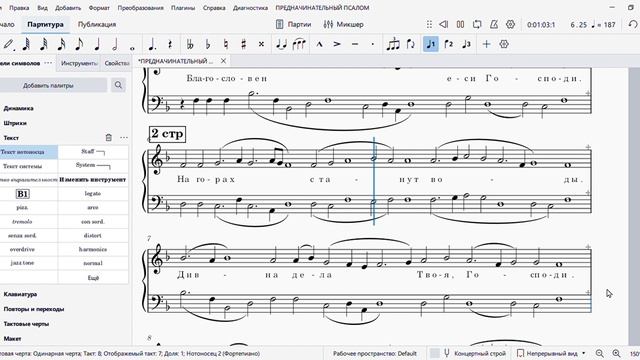Screen dimensions: 640x360
Task: Select the 16th note duration
Action: 61,44
